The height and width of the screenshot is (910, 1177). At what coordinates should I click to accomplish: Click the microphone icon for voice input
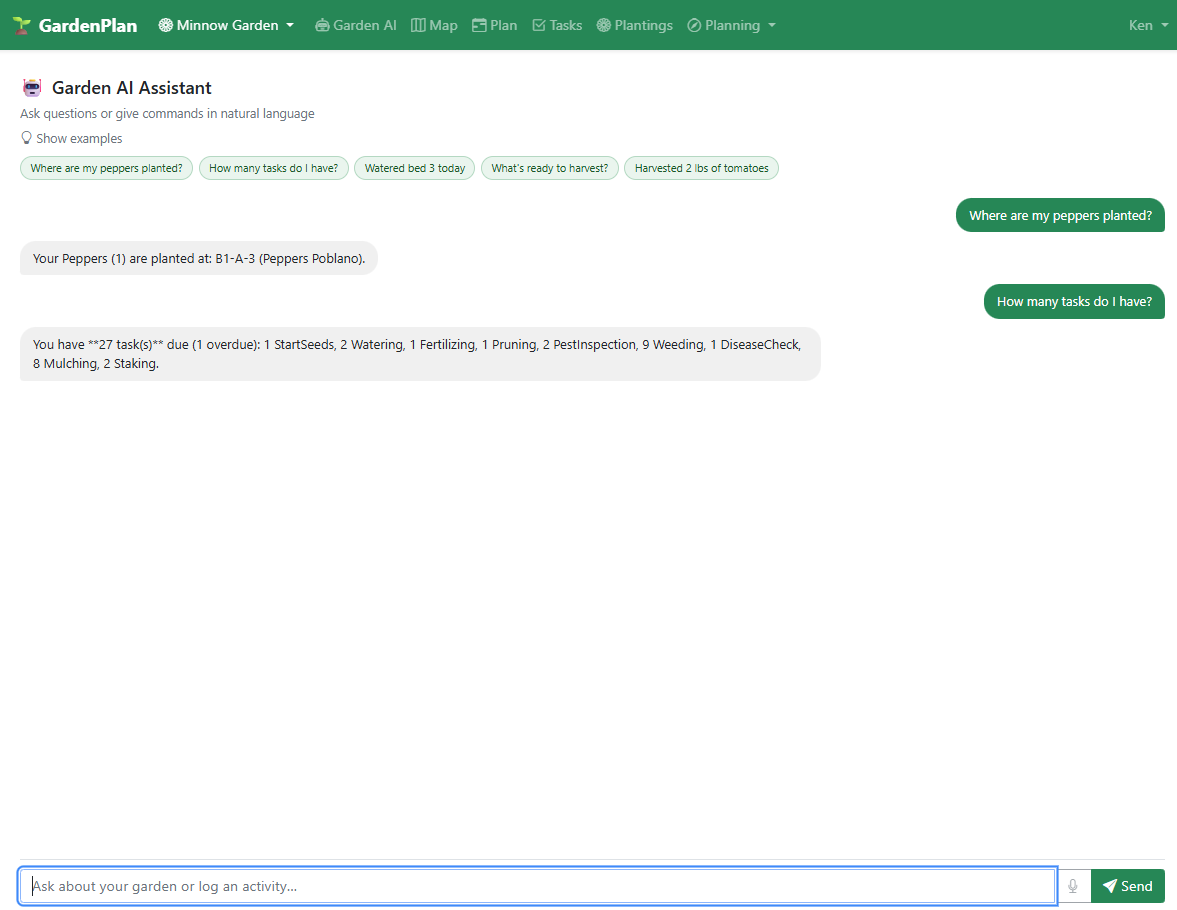coord(1071,886)
